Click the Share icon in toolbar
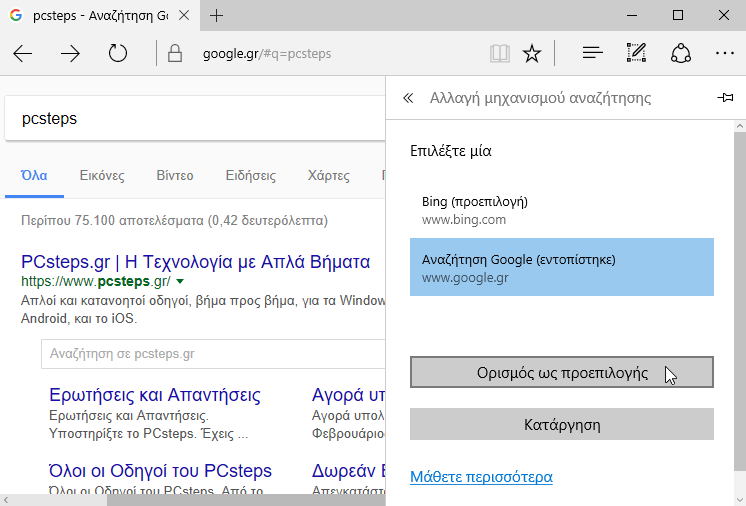The image size is (746, 506). pyautogui.click(x=681, y=53)
